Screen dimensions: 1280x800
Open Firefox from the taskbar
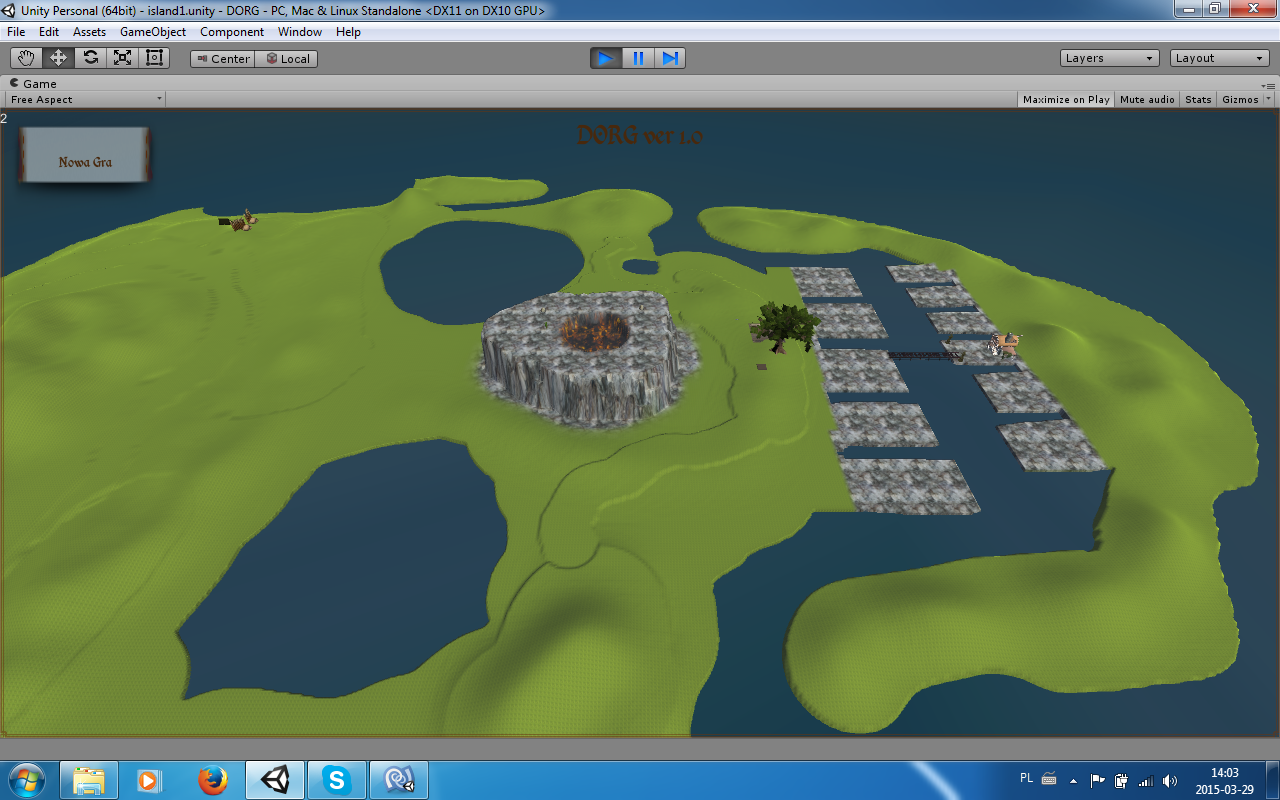tap(212, 780)
